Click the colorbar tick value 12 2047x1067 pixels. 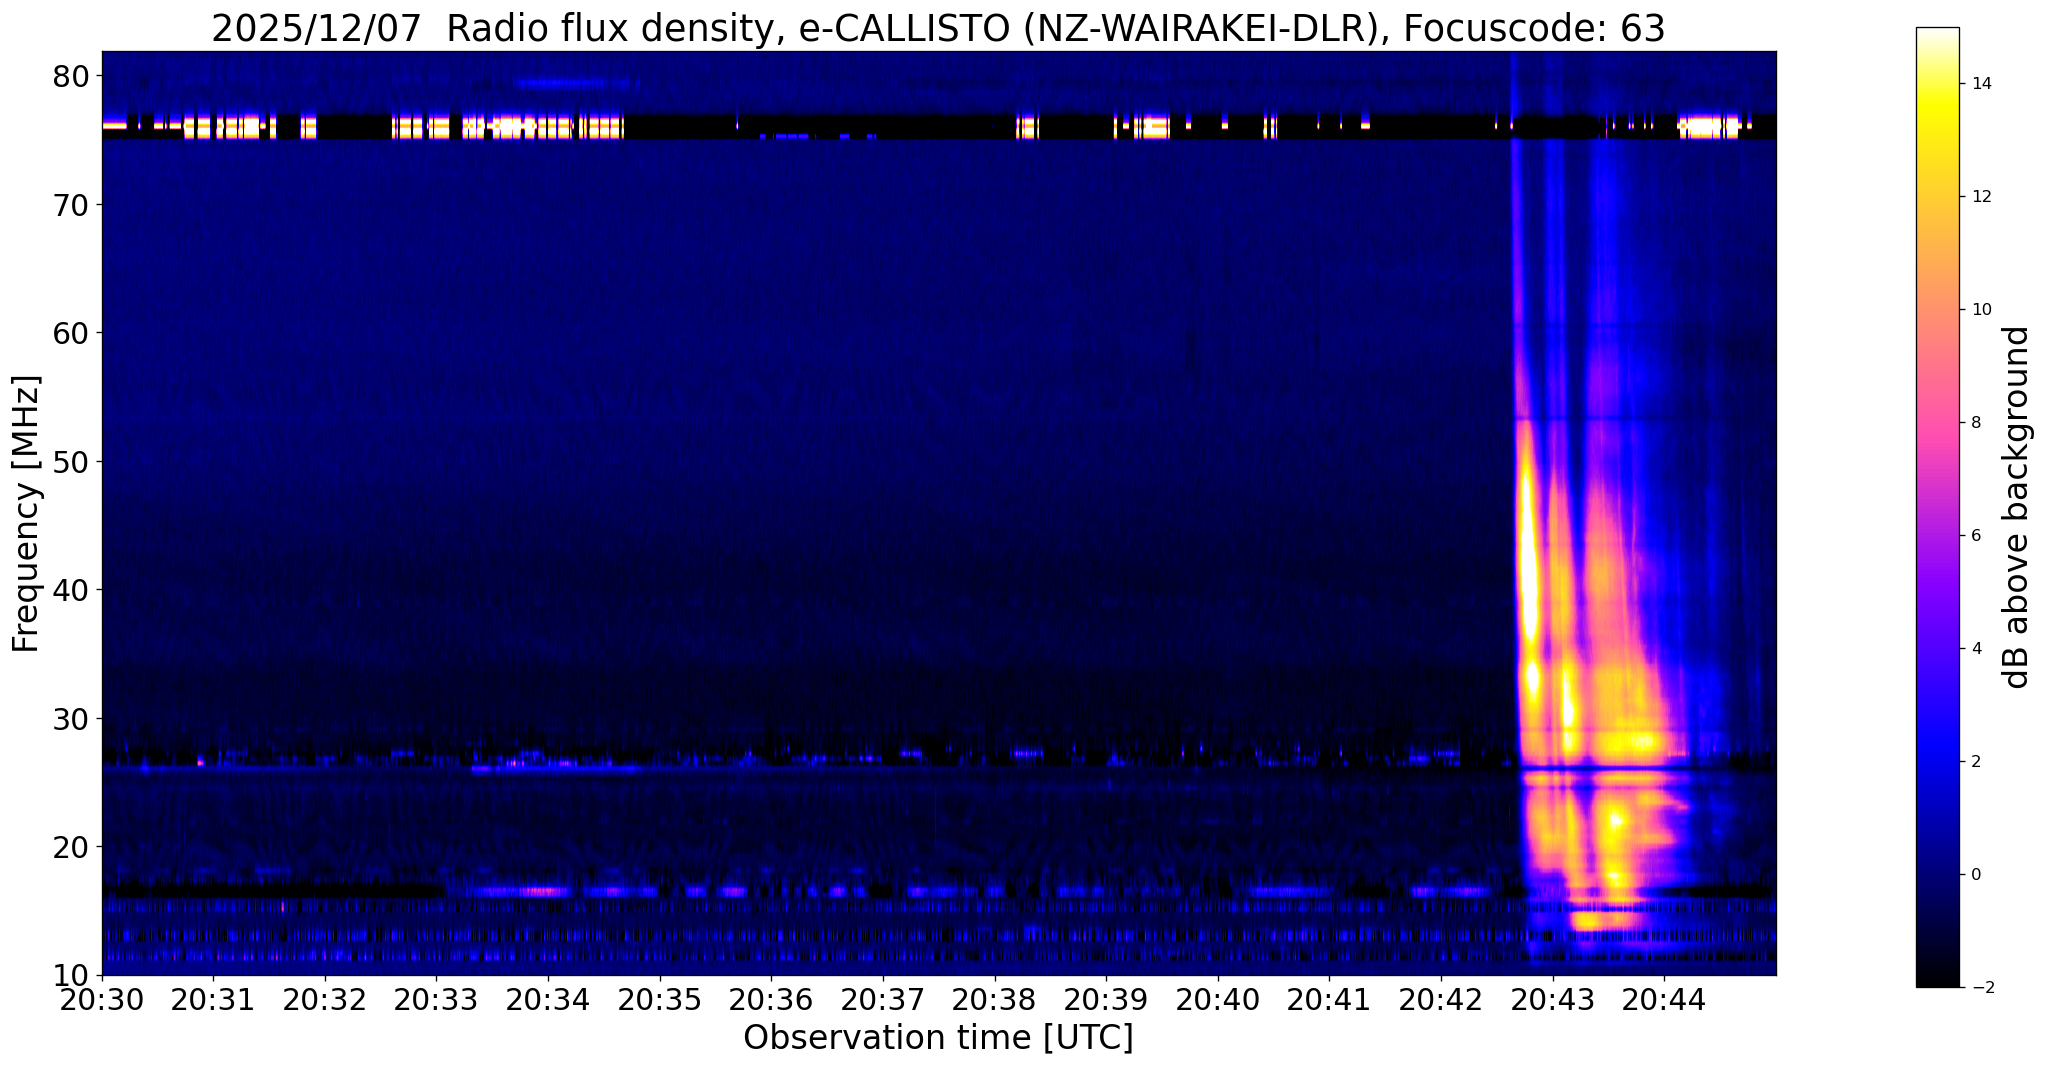1979,197
